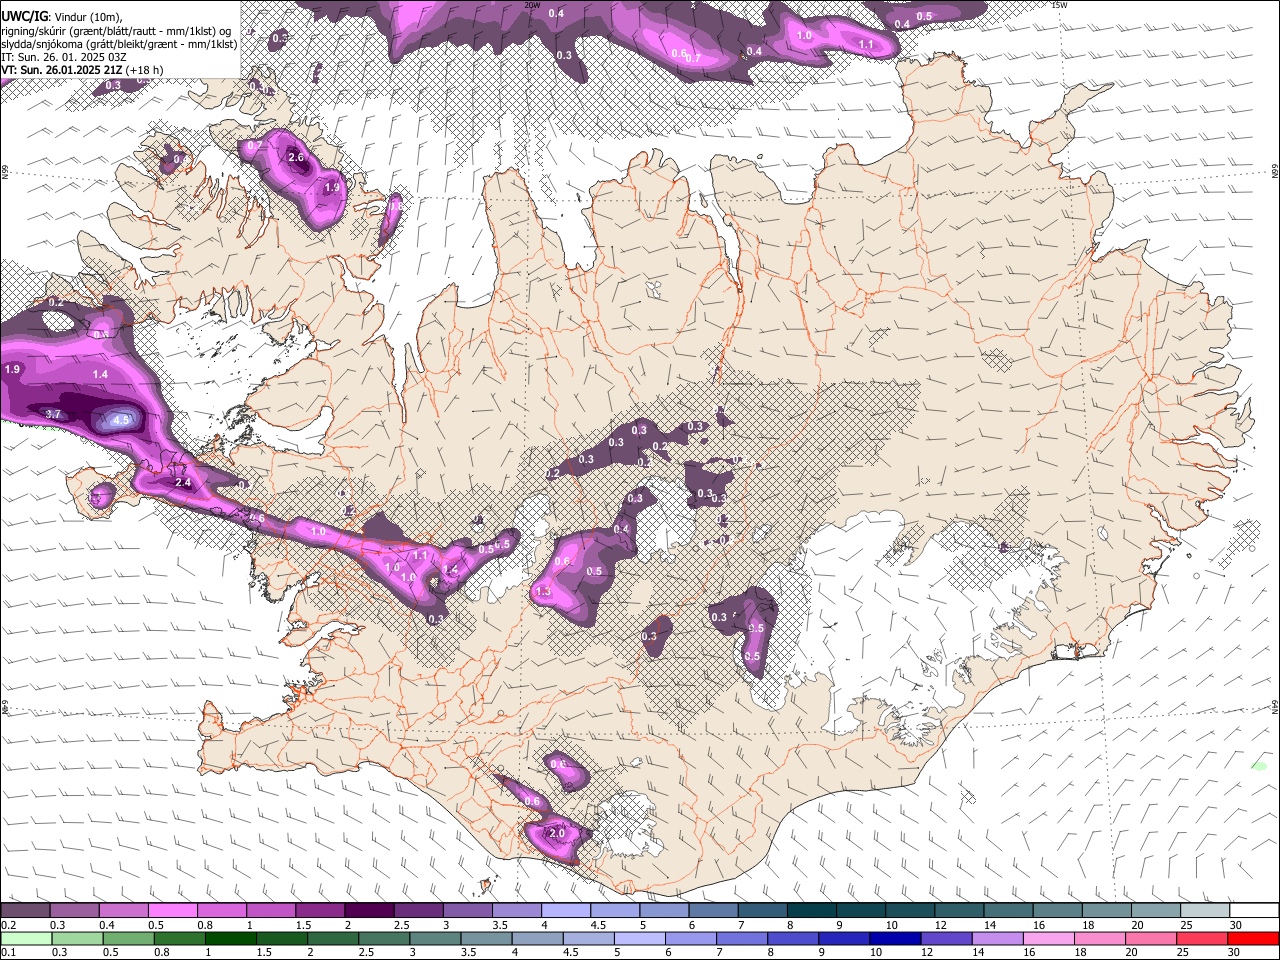Click the 1.3 value in the central highlands
Screen dimensions: 1280x960
544,592
